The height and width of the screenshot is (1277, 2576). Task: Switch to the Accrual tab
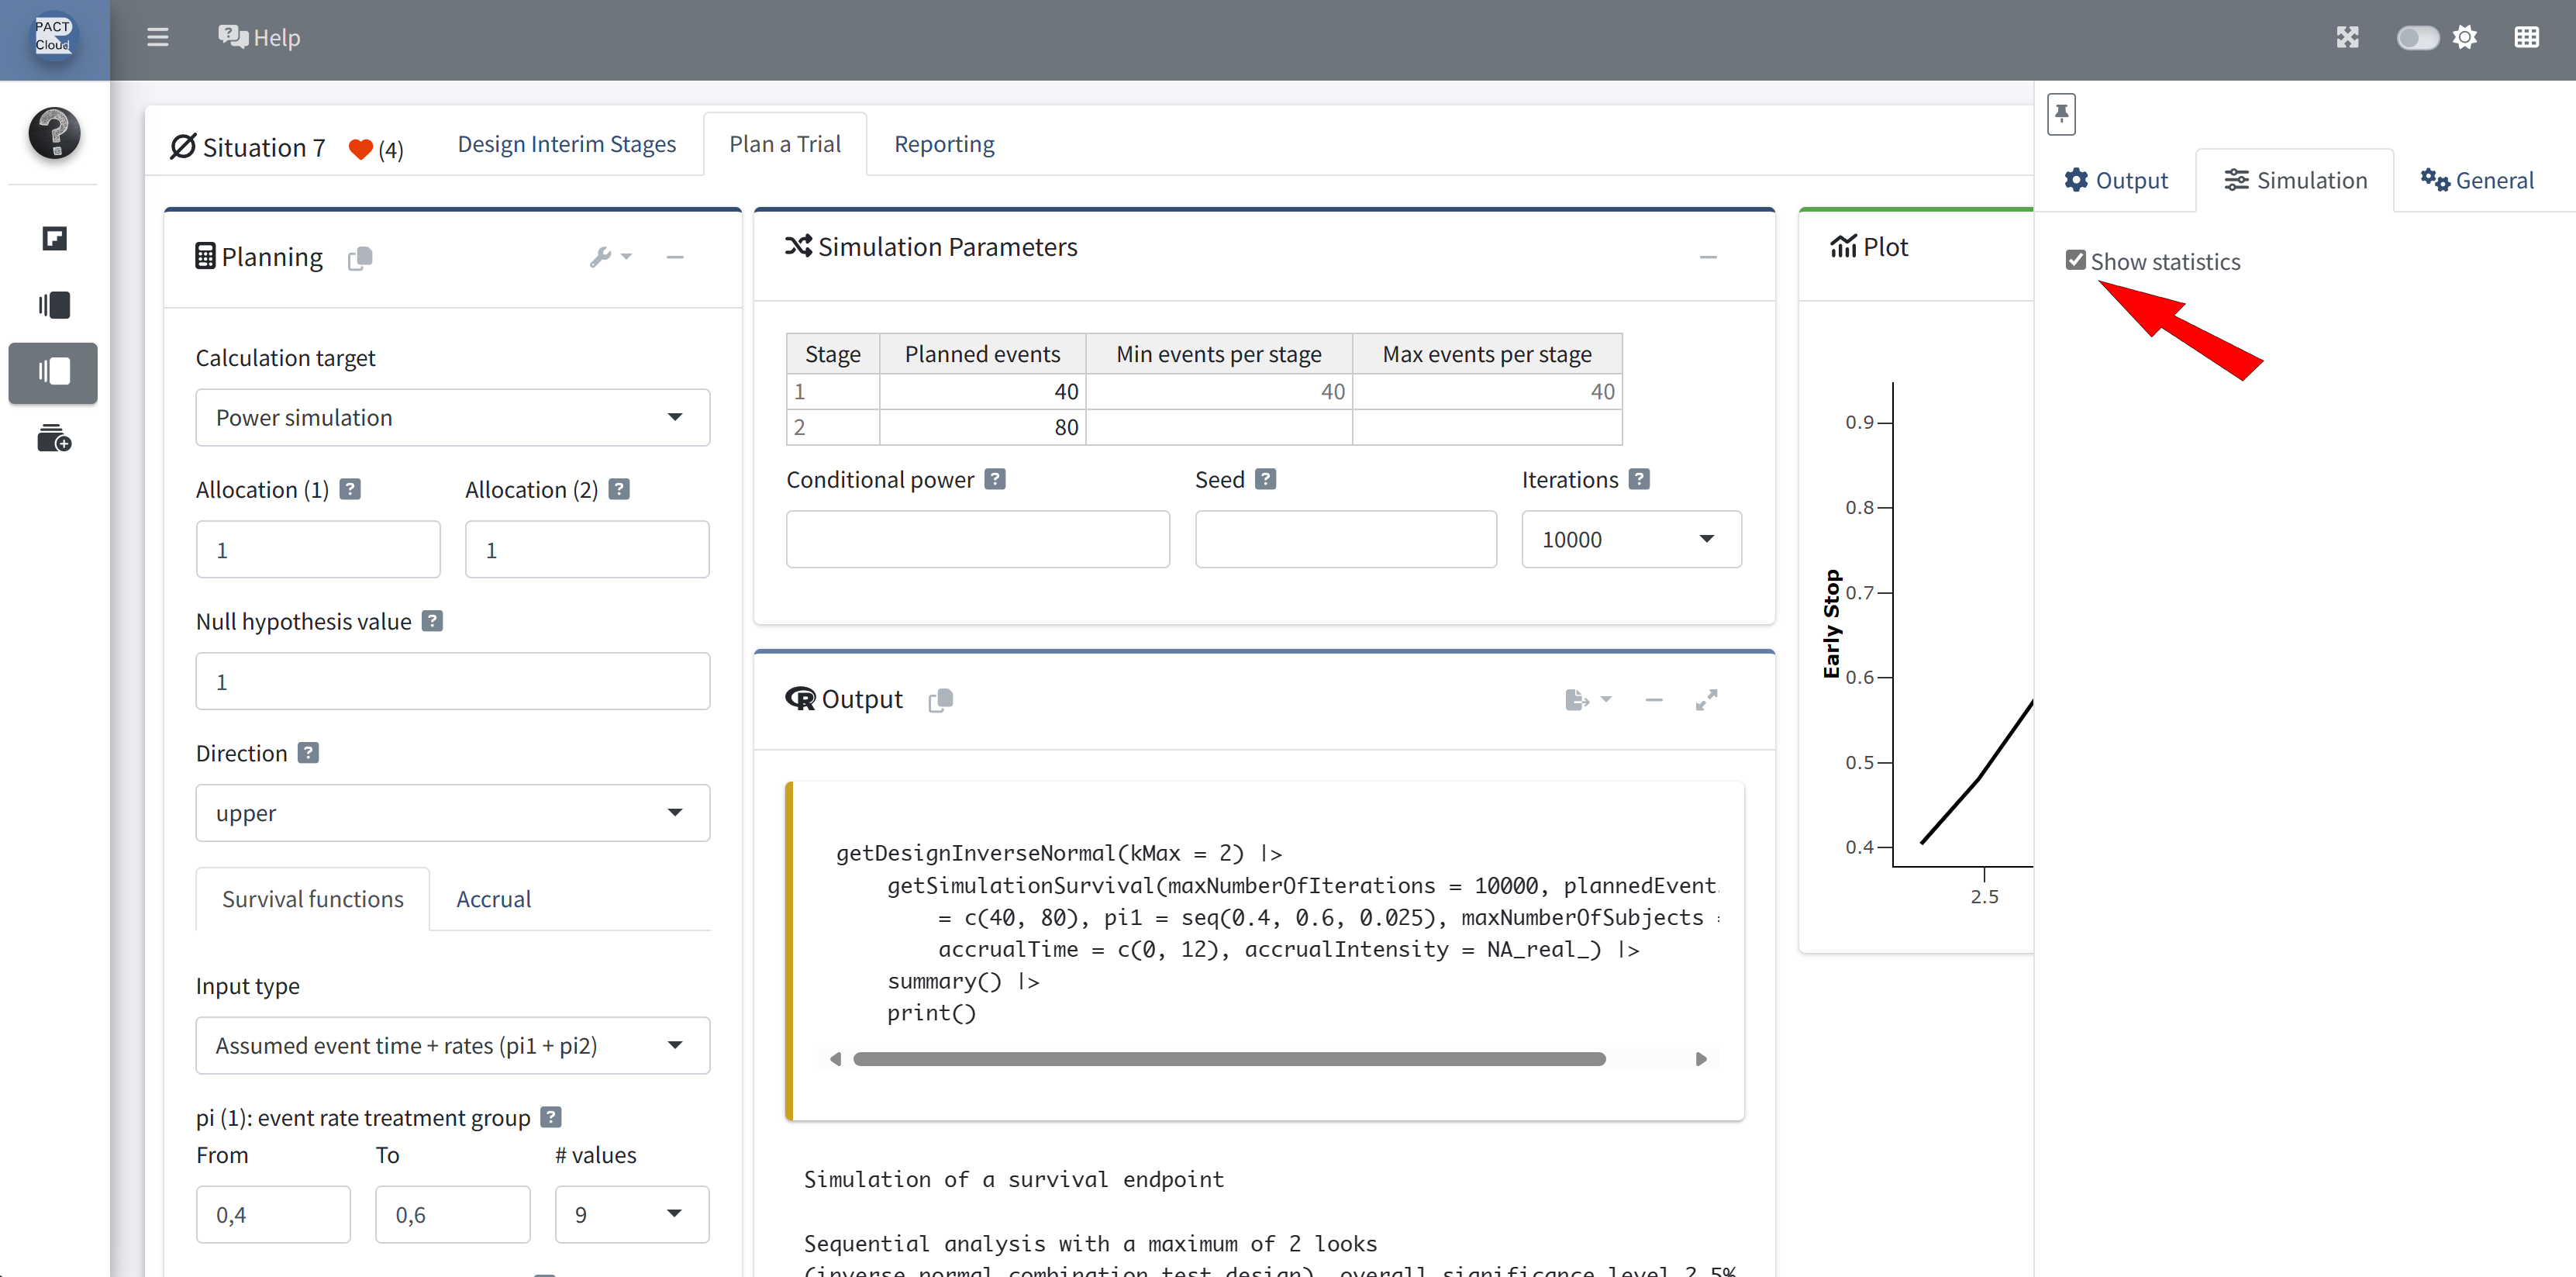tap(493, 899)
